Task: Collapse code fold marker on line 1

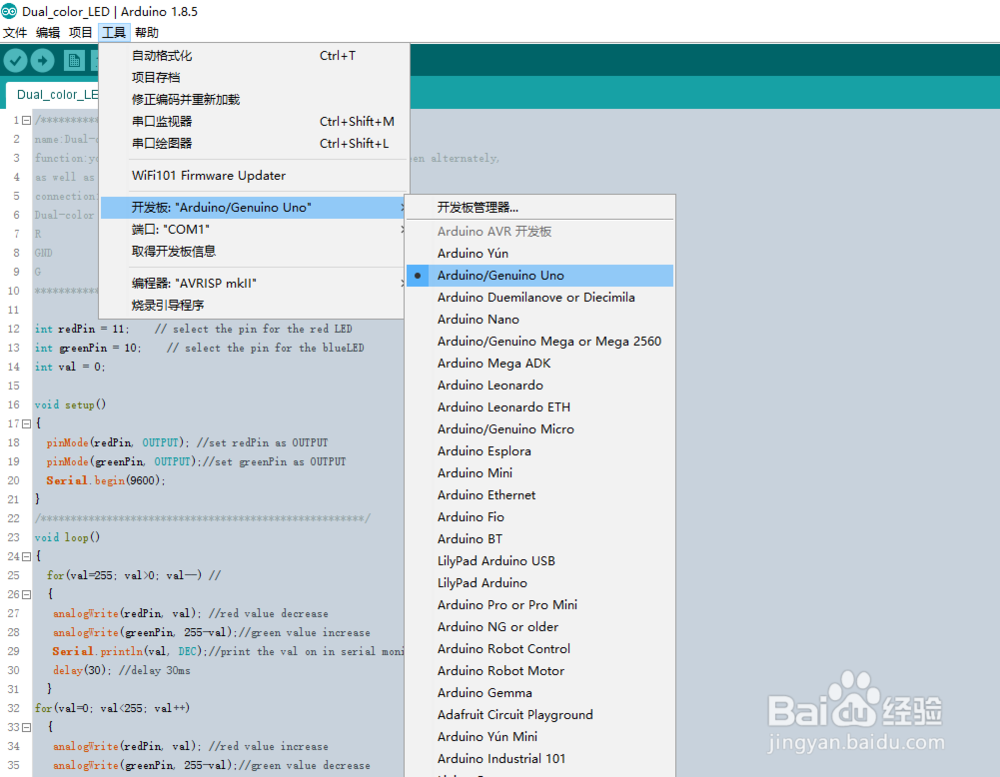Action: (26, 120)
